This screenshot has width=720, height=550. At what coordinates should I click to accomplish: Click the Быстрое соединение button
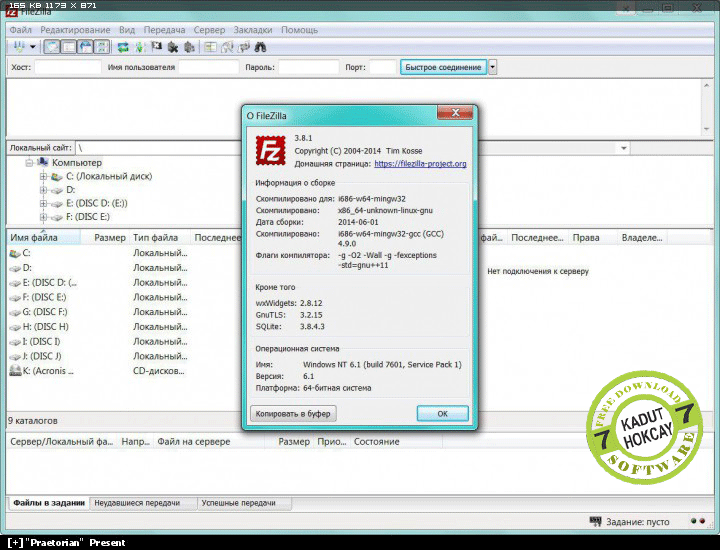click(443, 67)
